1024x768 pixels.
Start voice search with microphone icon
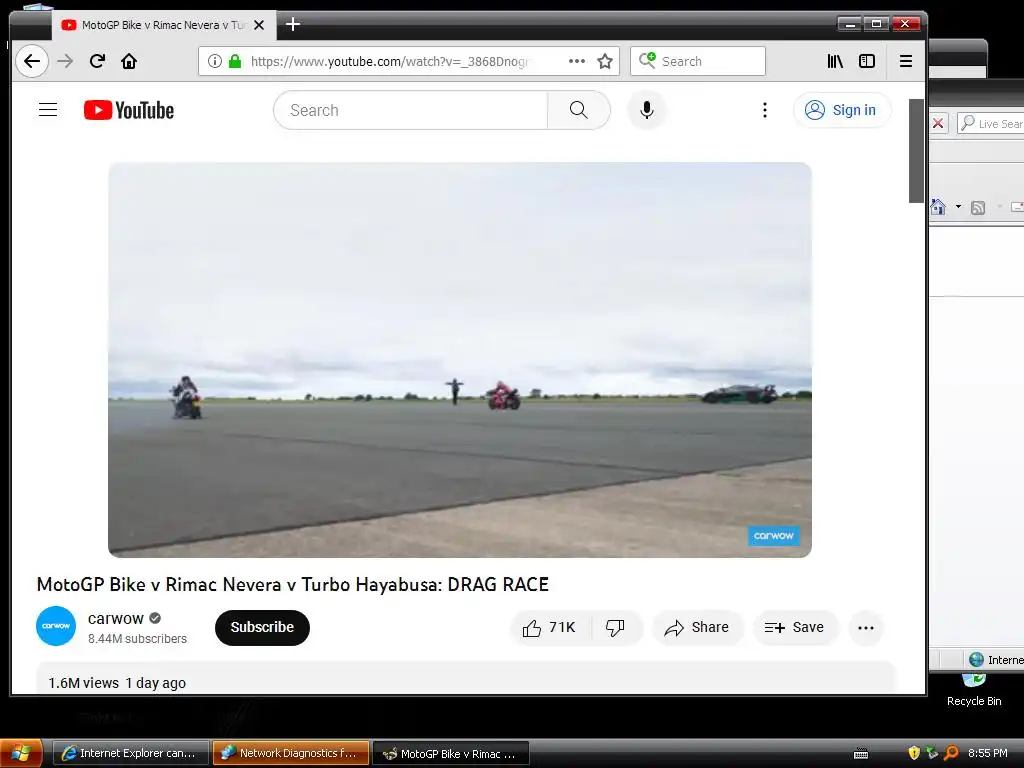pos(647,110)
